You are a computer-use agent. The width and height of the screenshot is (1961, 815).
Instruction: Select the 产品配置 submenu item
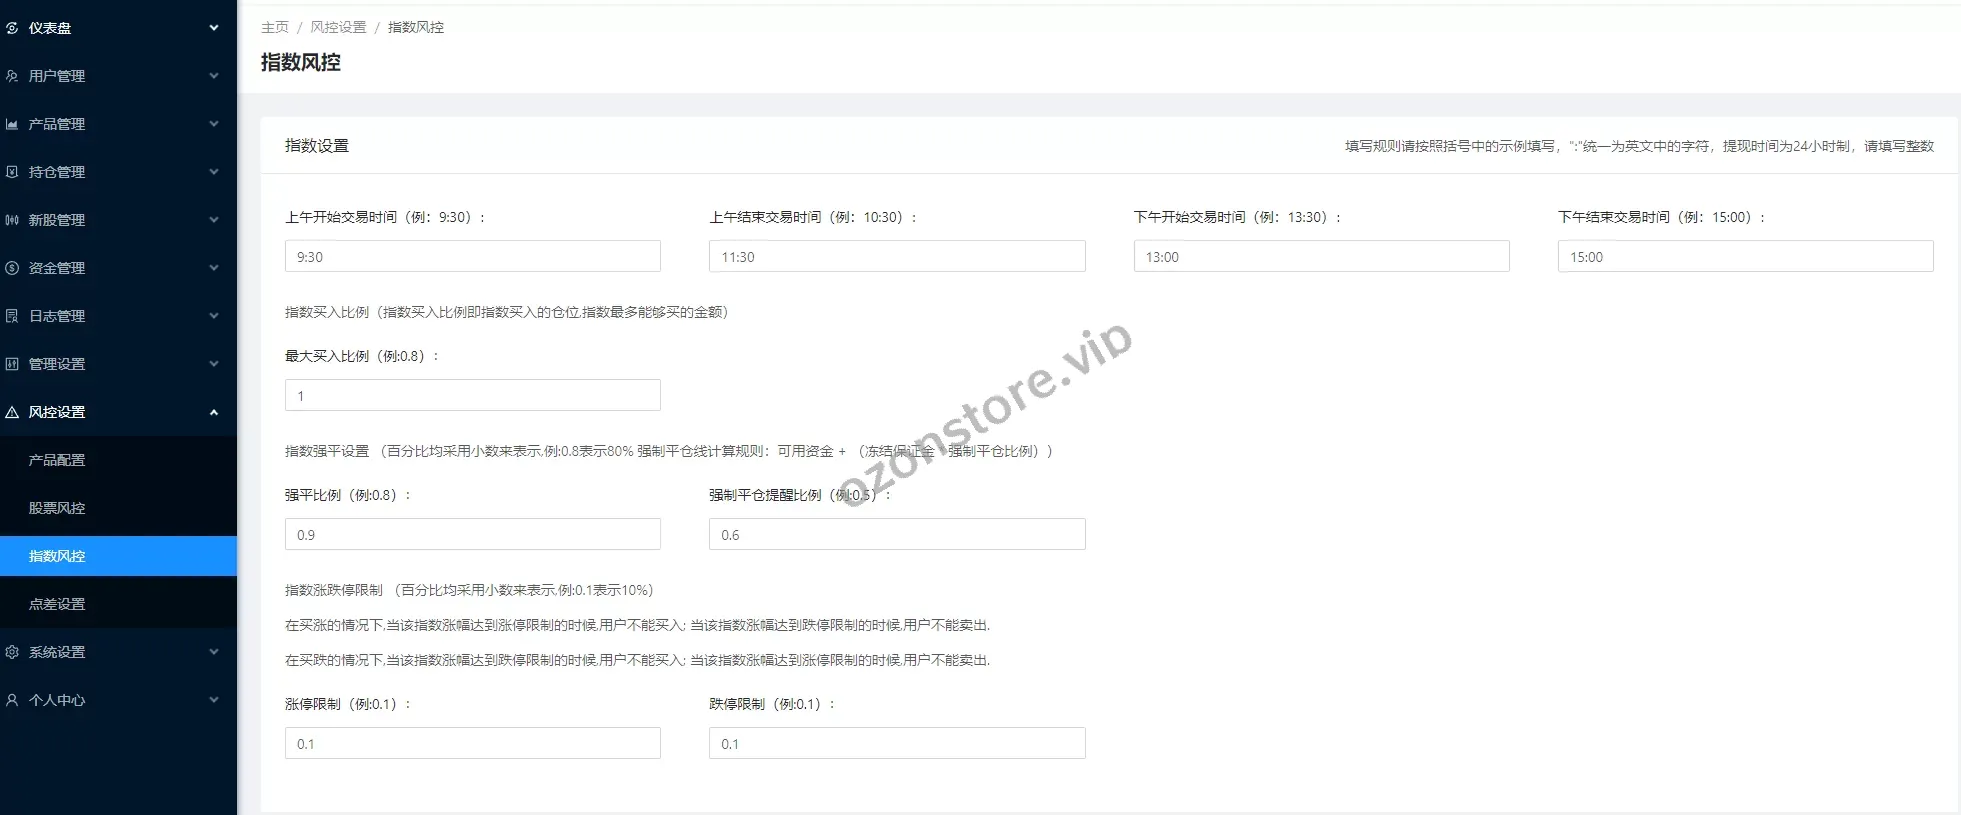click(57, 460)
